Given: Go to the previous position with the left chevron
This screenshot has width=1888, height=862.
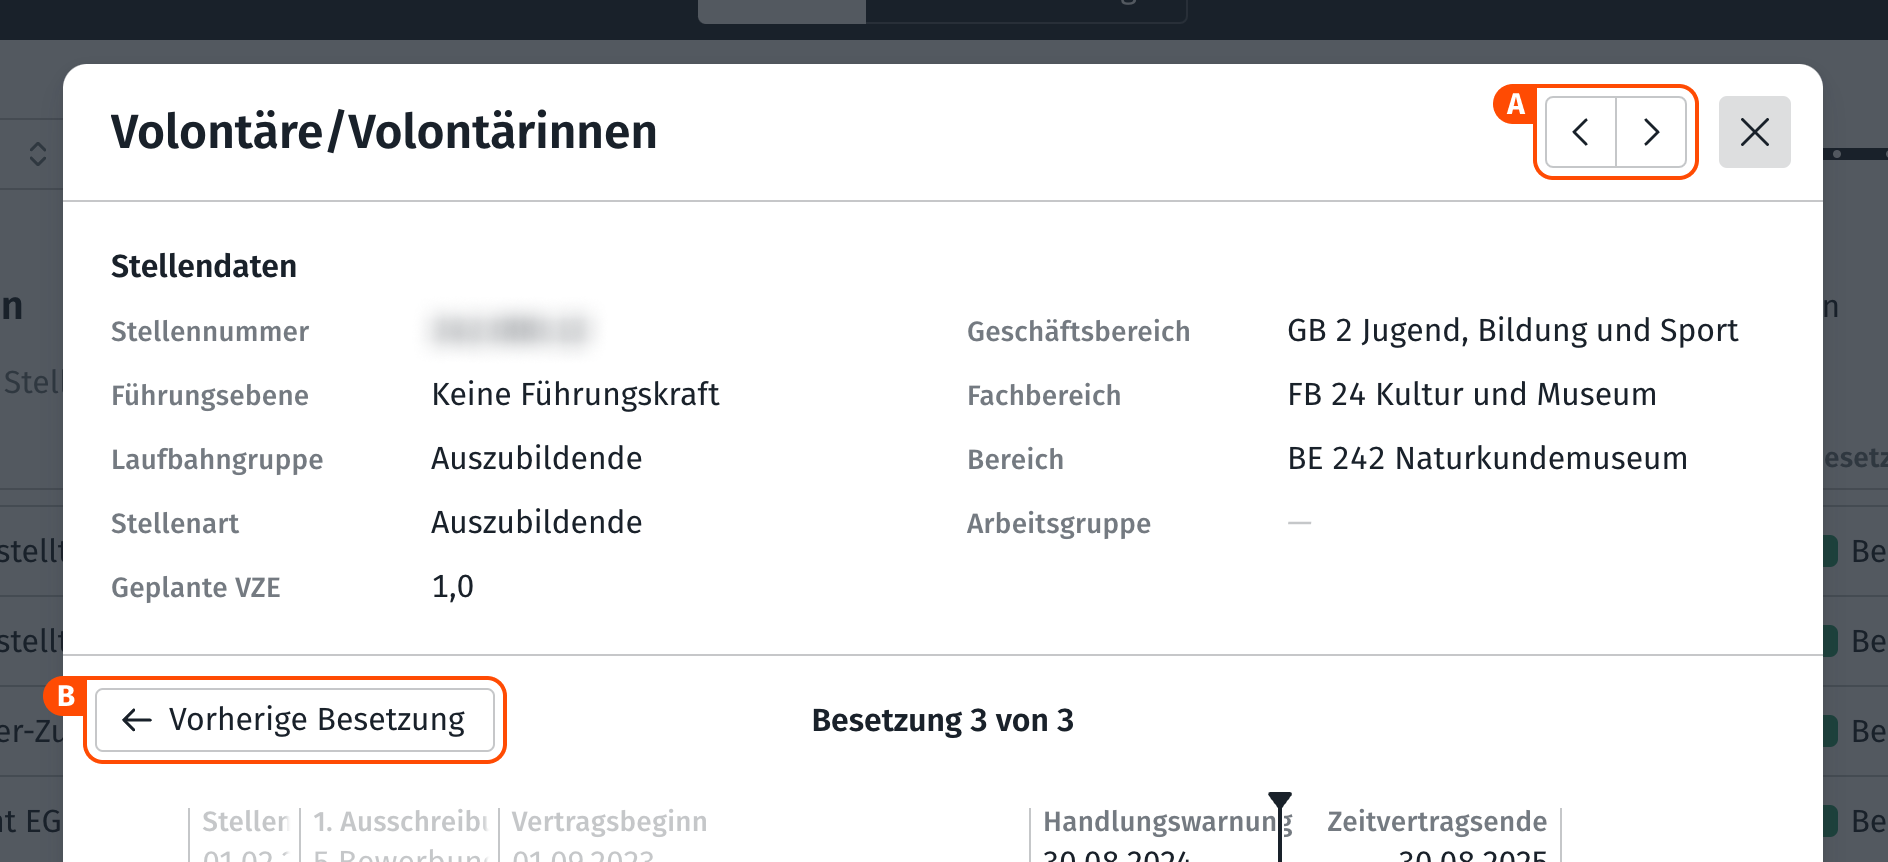Looking at the screenshot, I should click(x=1581, y=132).
